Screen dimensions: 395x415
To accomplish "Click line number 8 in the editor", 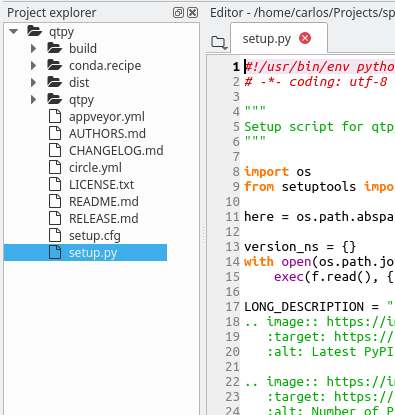I will point(236,172).
